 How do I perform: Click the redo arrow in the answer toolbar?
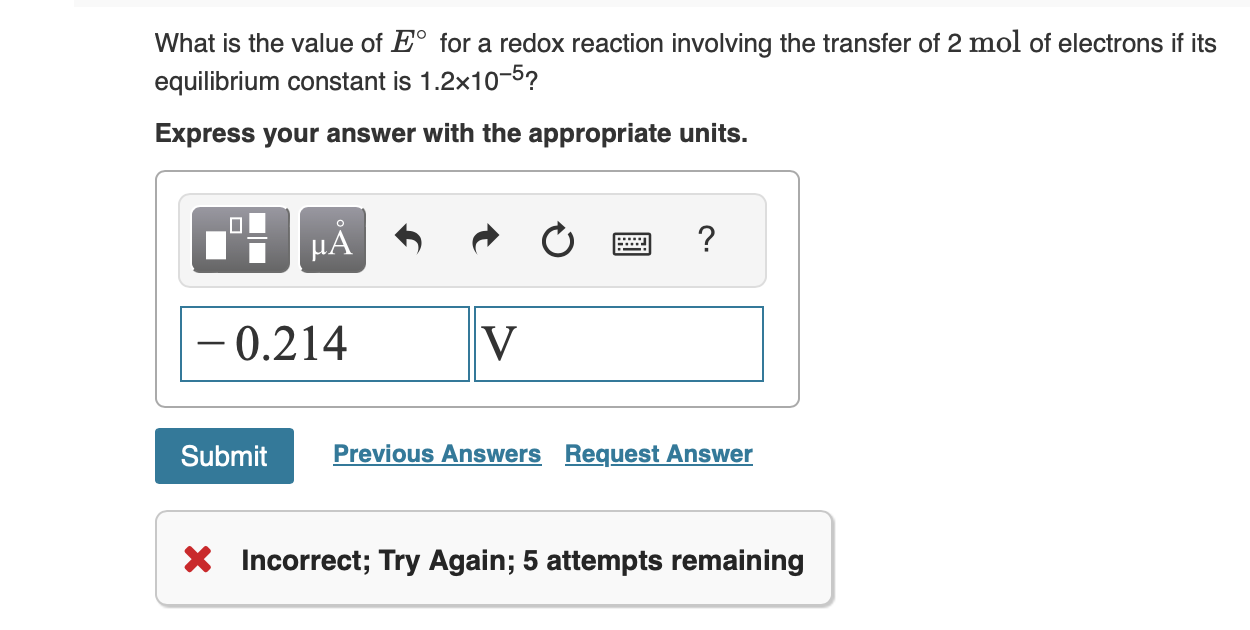[484, 239]
